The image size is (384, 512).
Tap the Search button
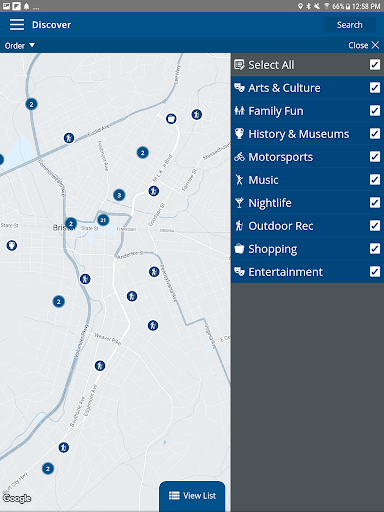point(349,25)
